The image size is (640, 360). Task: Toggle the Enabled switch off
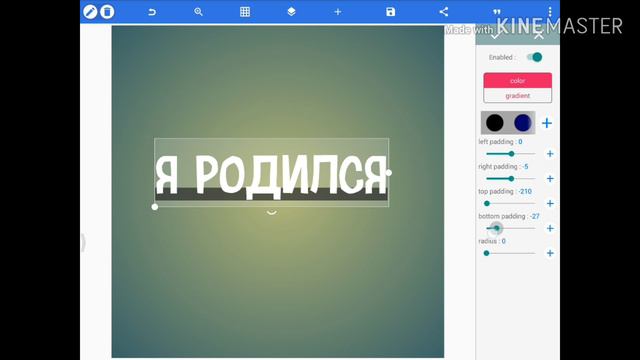click(x=535, y=57)
